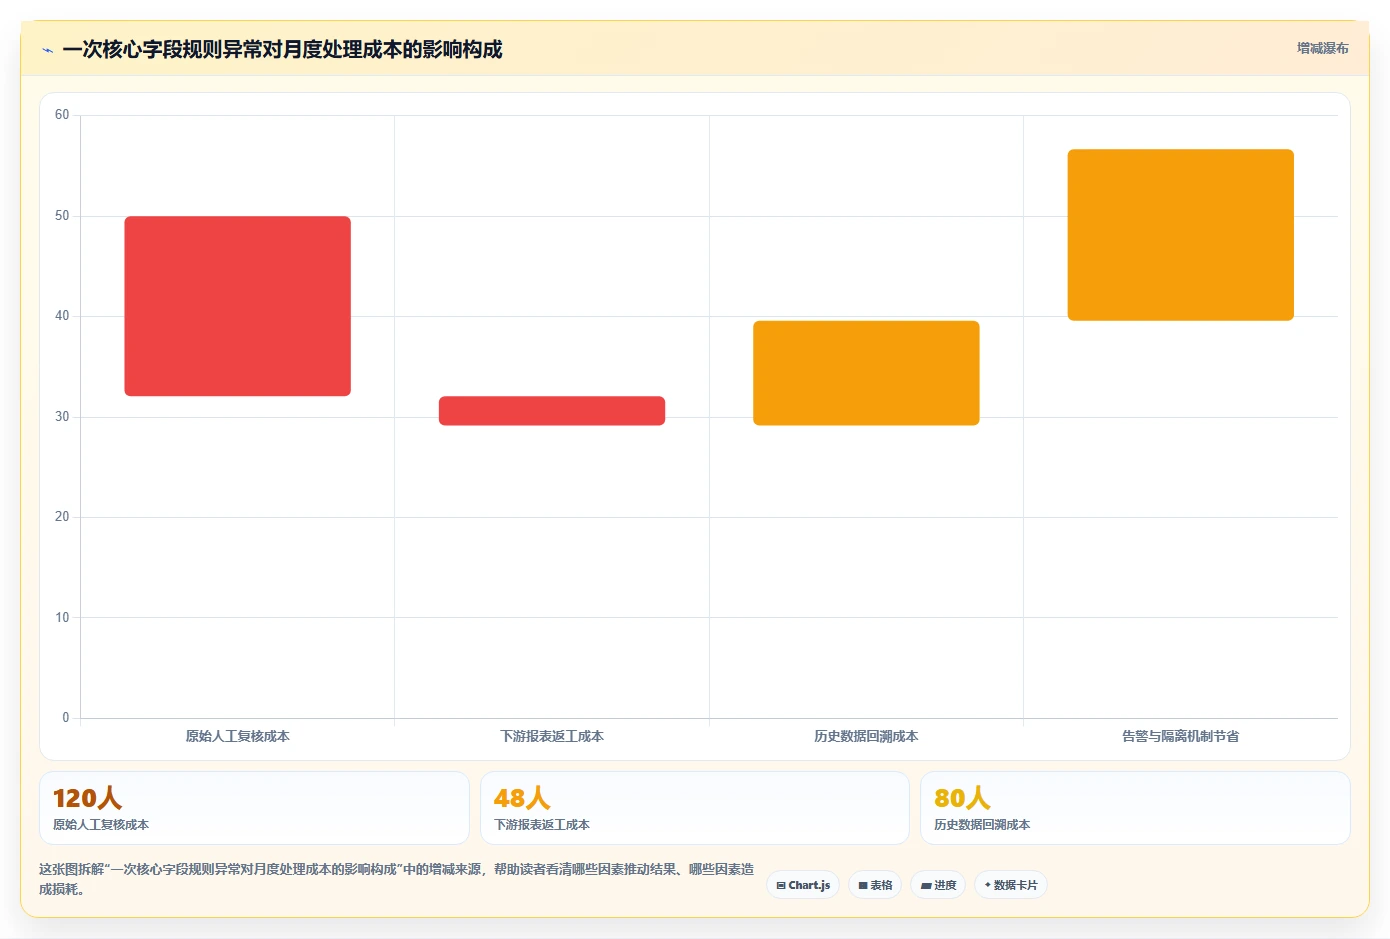Click the y-axis value 10

click(x=62, y=618)
